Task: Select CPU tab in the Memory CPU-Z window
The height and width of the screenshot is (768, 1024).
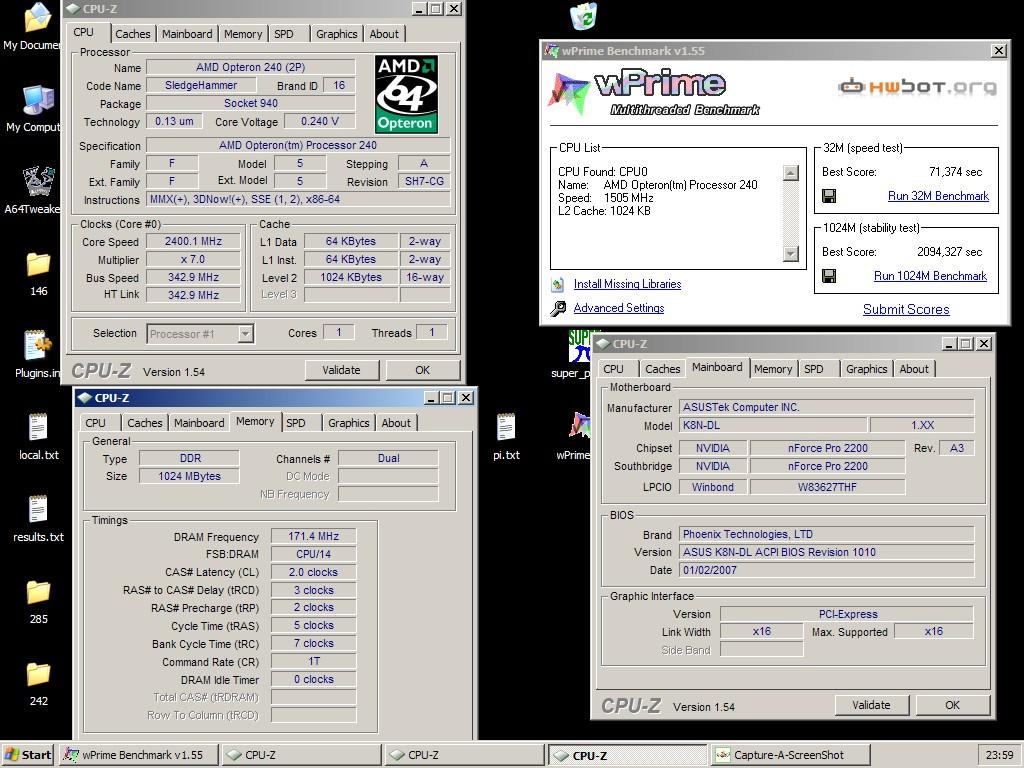Action: click(x=95, y=423)
